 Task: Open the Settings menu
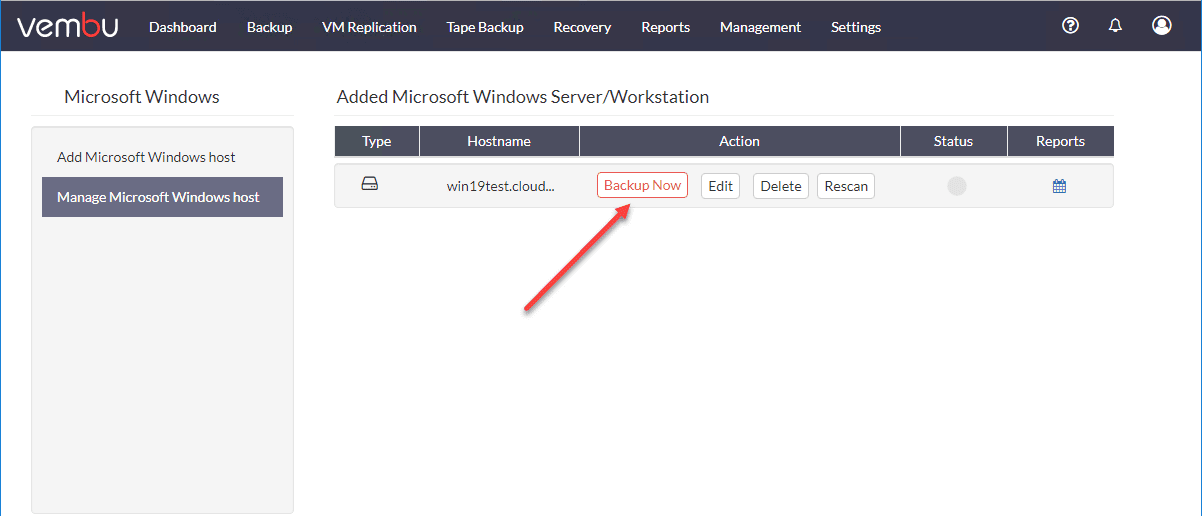coord(856,27)
